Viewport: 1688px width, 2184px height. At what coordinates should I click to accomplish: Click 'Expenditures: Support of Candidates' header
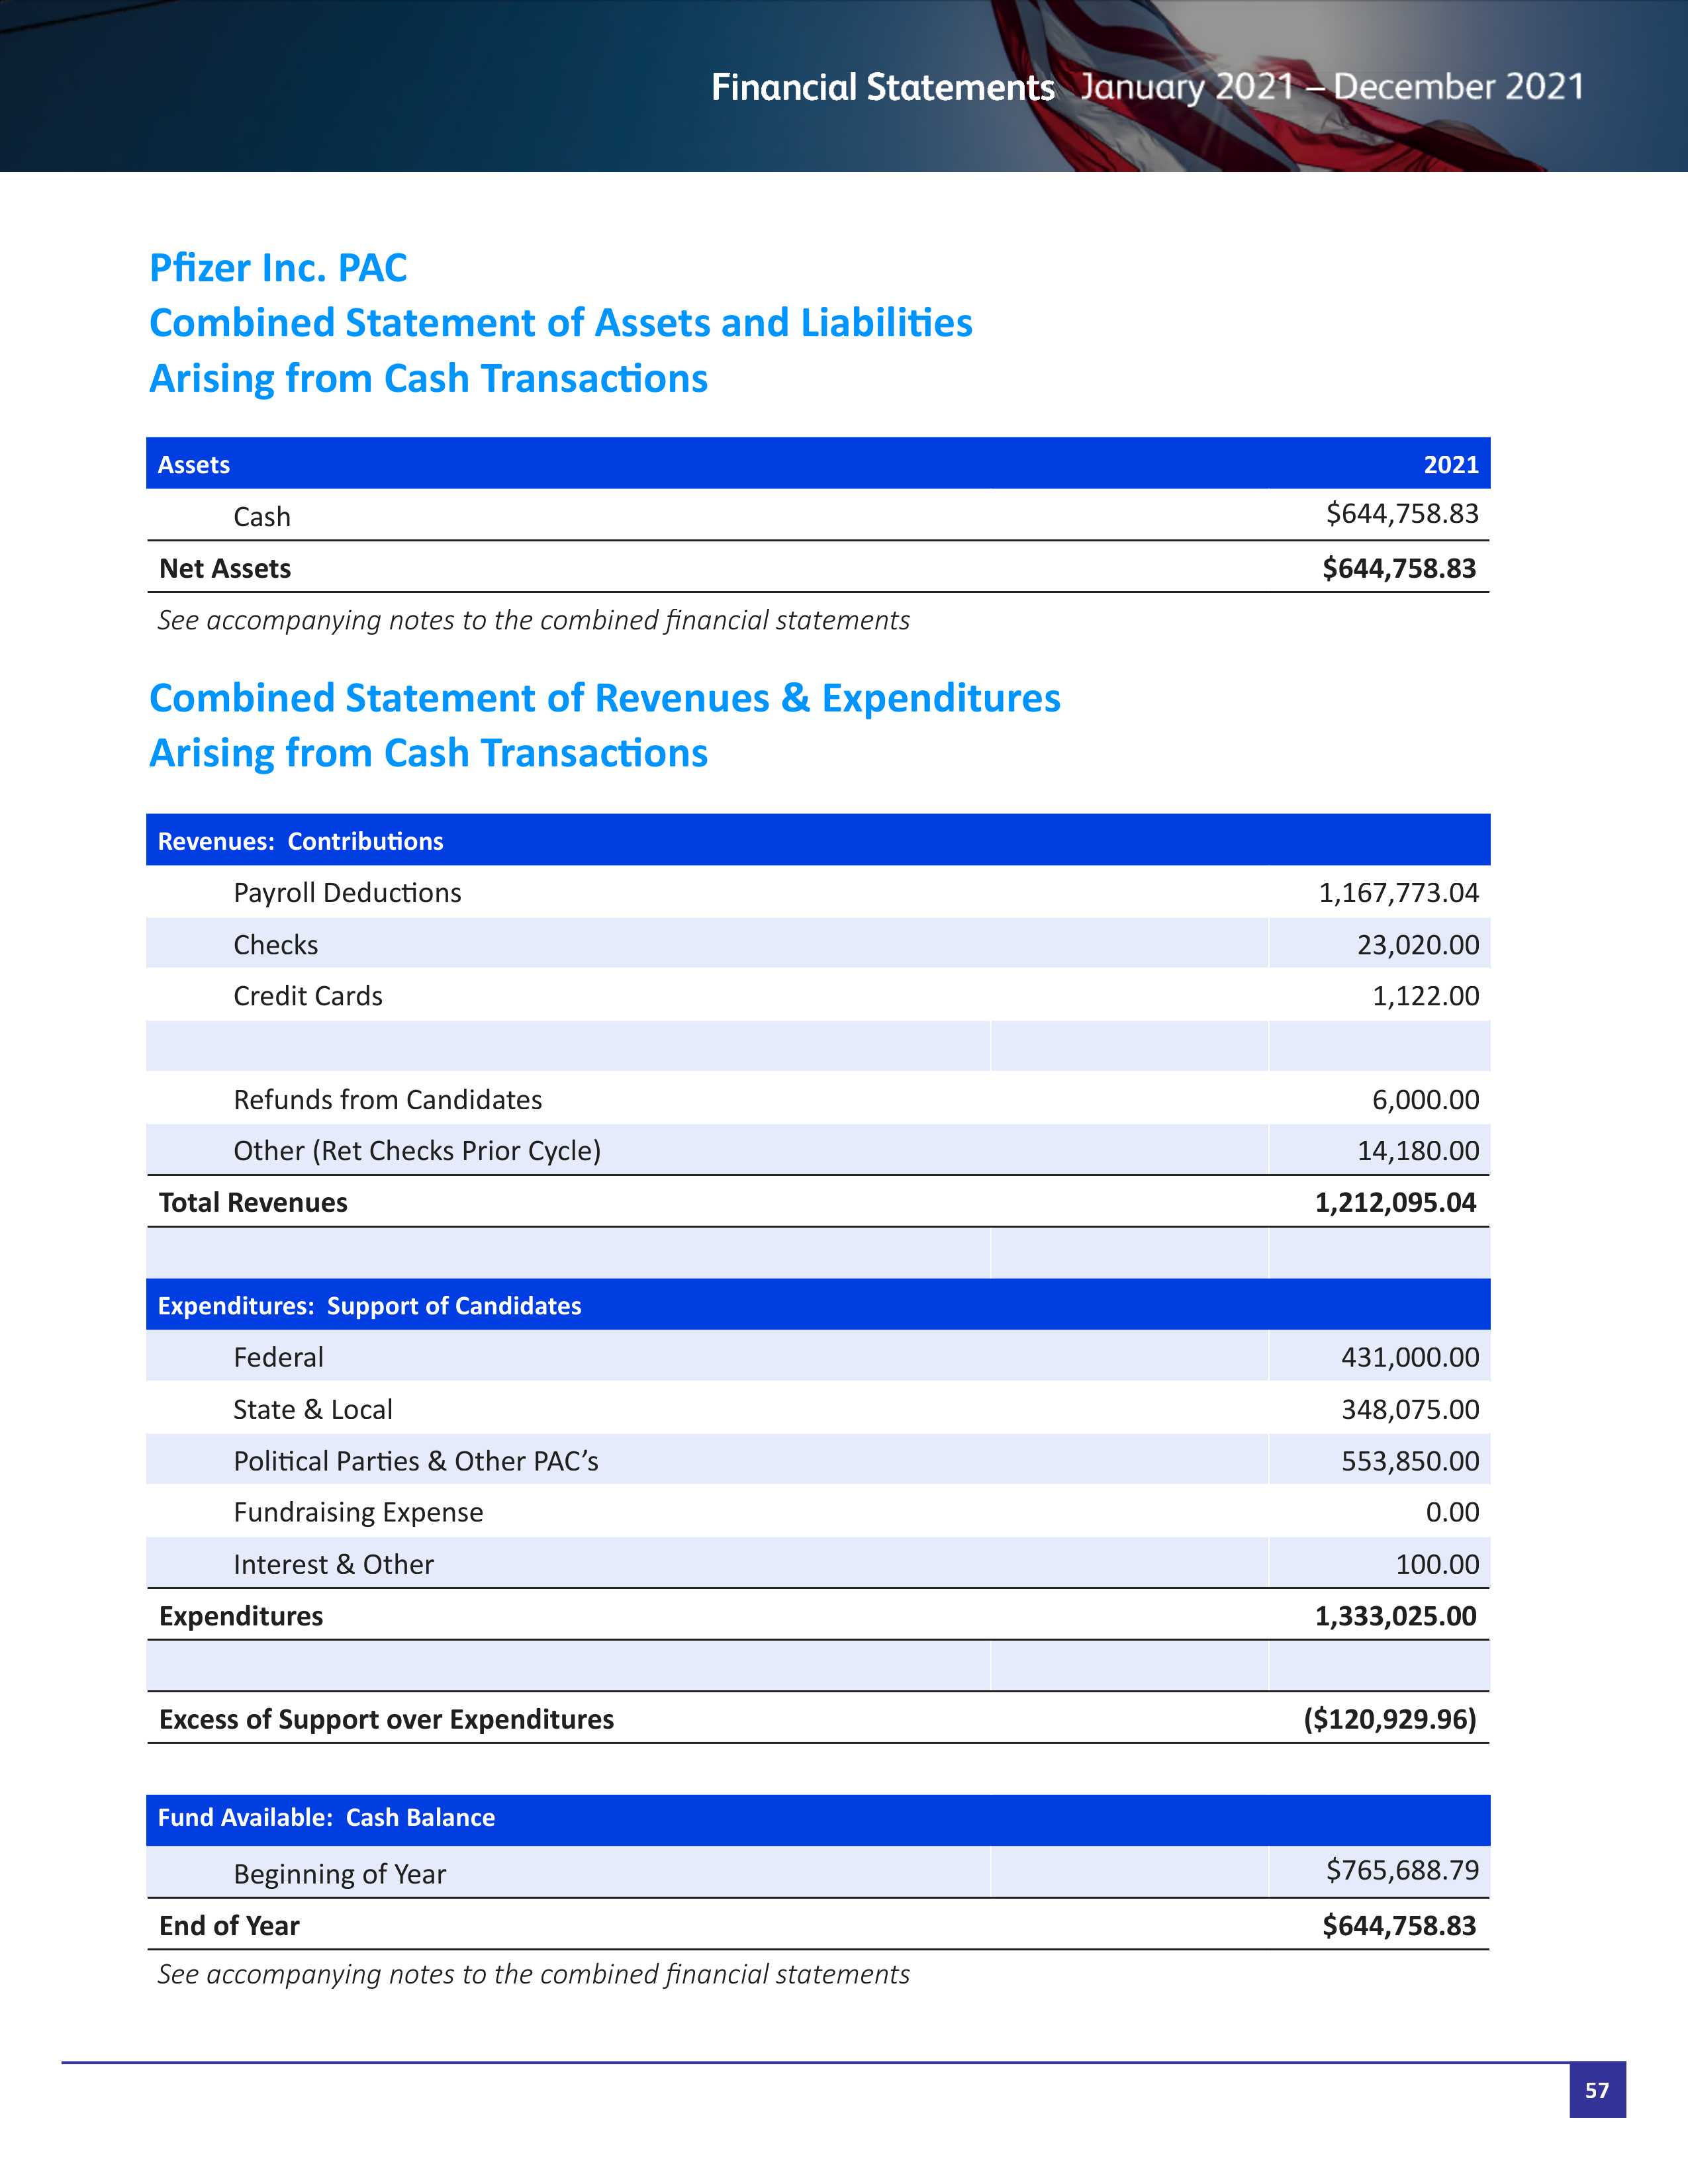369,1306
